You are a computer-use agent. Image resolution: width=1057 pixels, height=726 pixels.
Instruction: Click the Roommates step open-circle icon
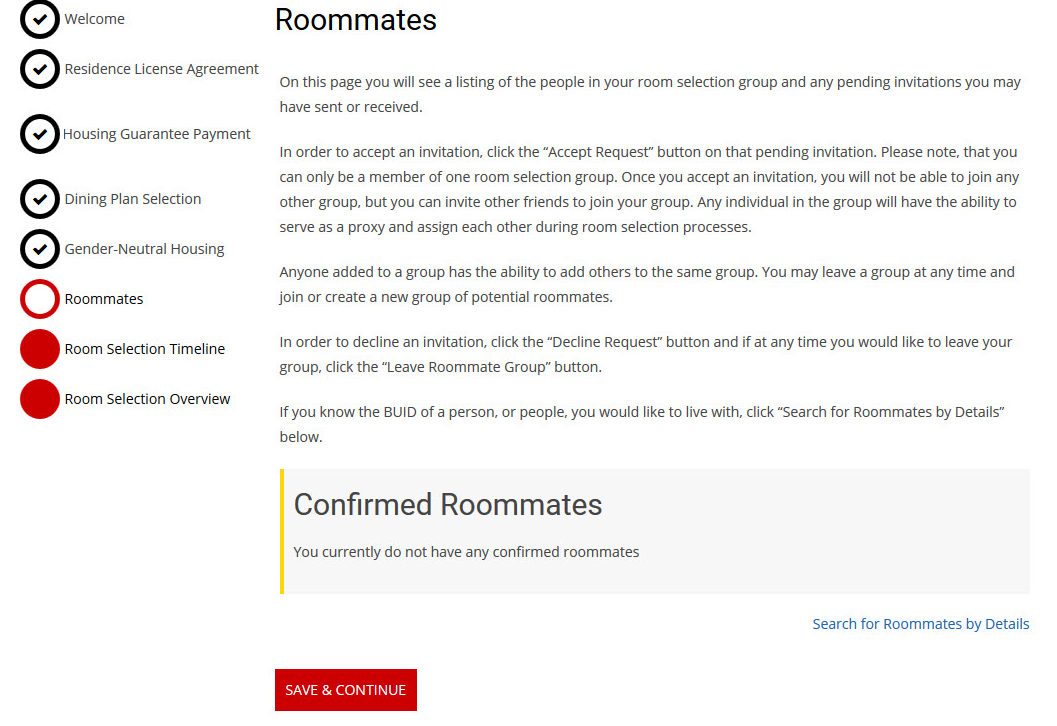[40, 299]
